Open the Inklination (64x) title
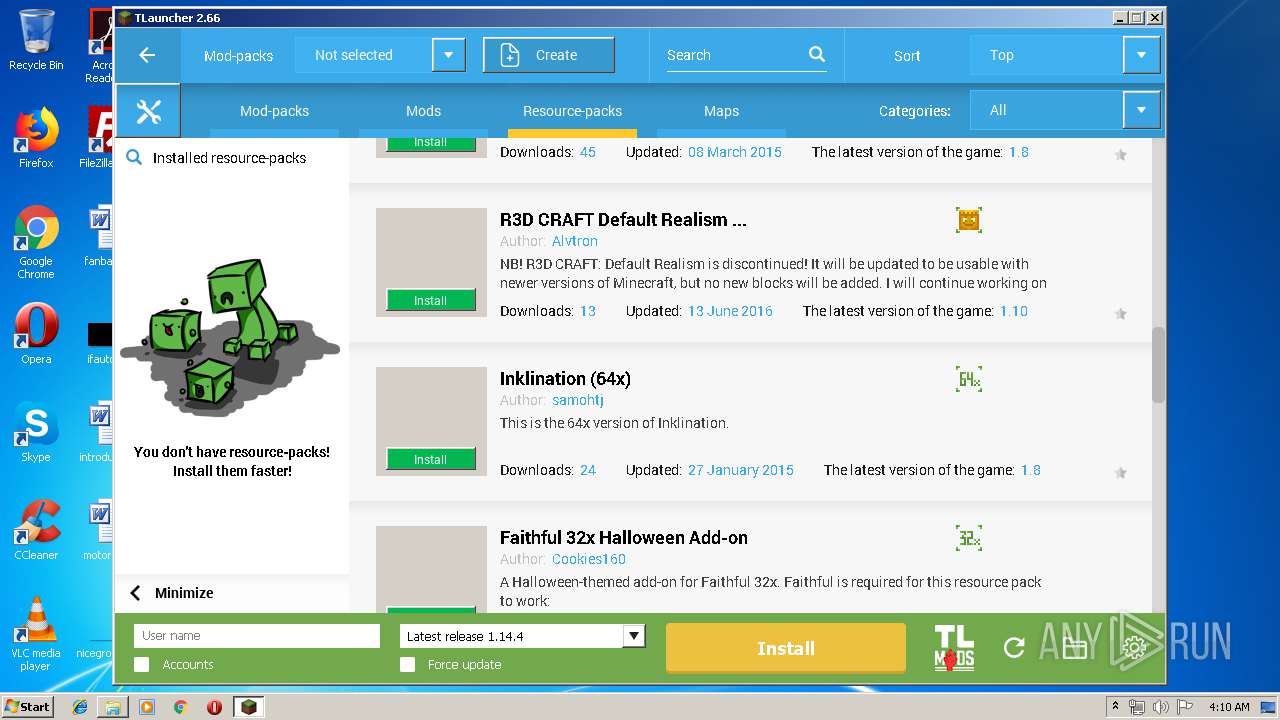The image size is (1280, 720). pyautogui.click(x=565, y=378)
